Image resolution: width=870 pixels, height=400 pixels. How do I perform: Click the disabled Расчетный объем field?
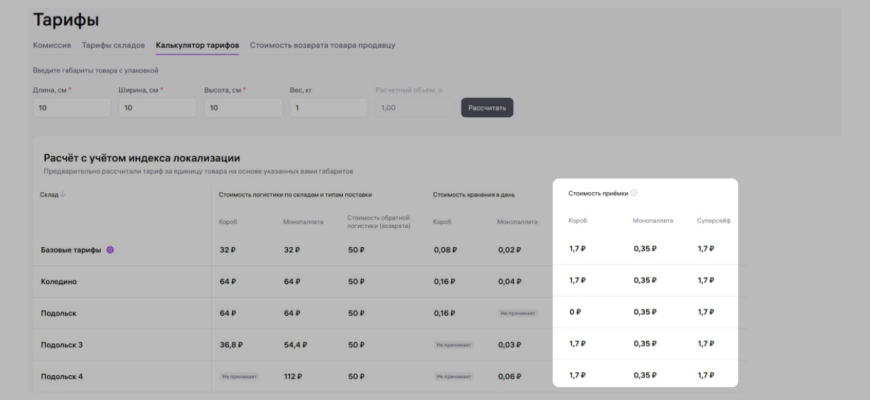[413, 108]
